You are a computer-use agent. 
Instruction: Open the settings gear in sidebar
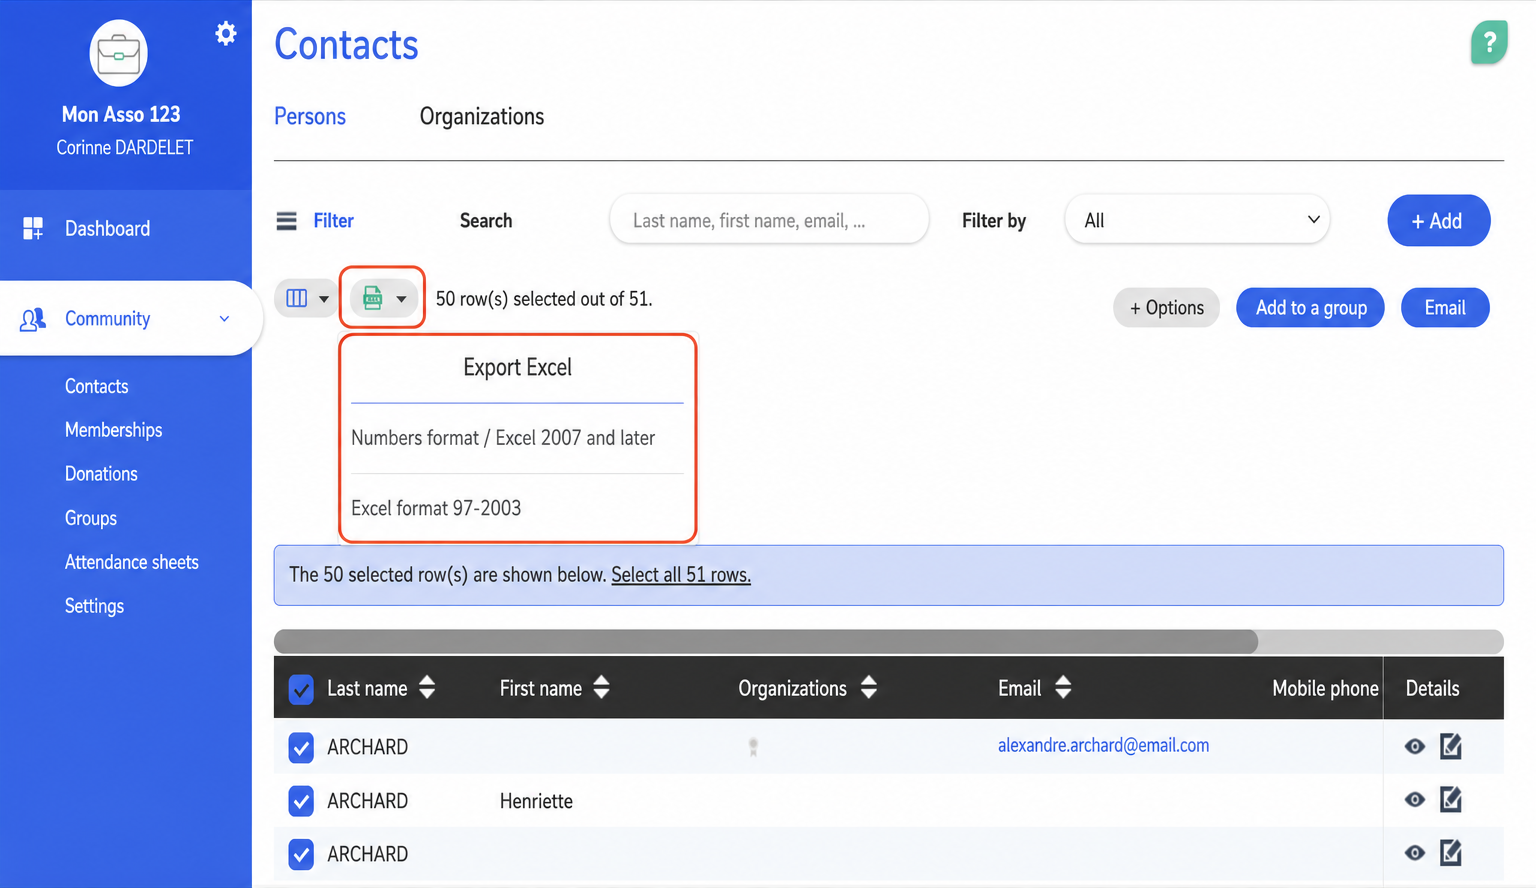226,34
